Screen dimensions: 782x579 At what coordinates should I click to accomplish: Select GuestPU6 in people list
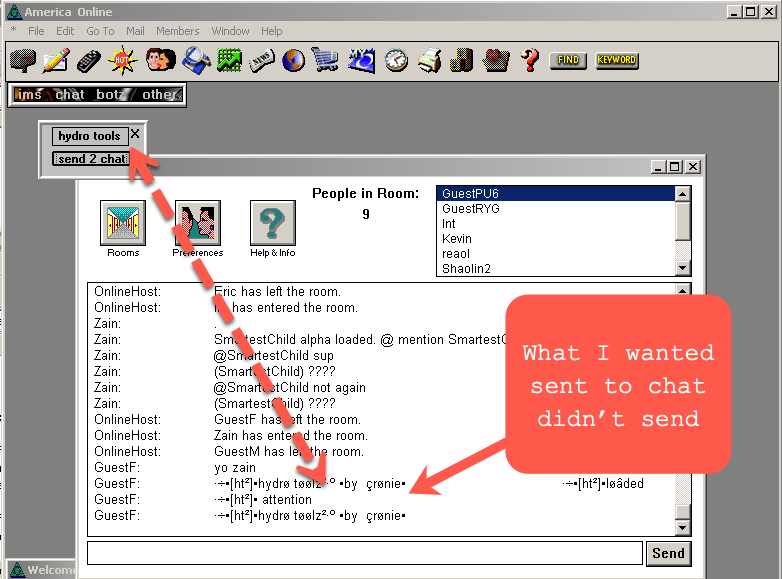tap(556, 193)
